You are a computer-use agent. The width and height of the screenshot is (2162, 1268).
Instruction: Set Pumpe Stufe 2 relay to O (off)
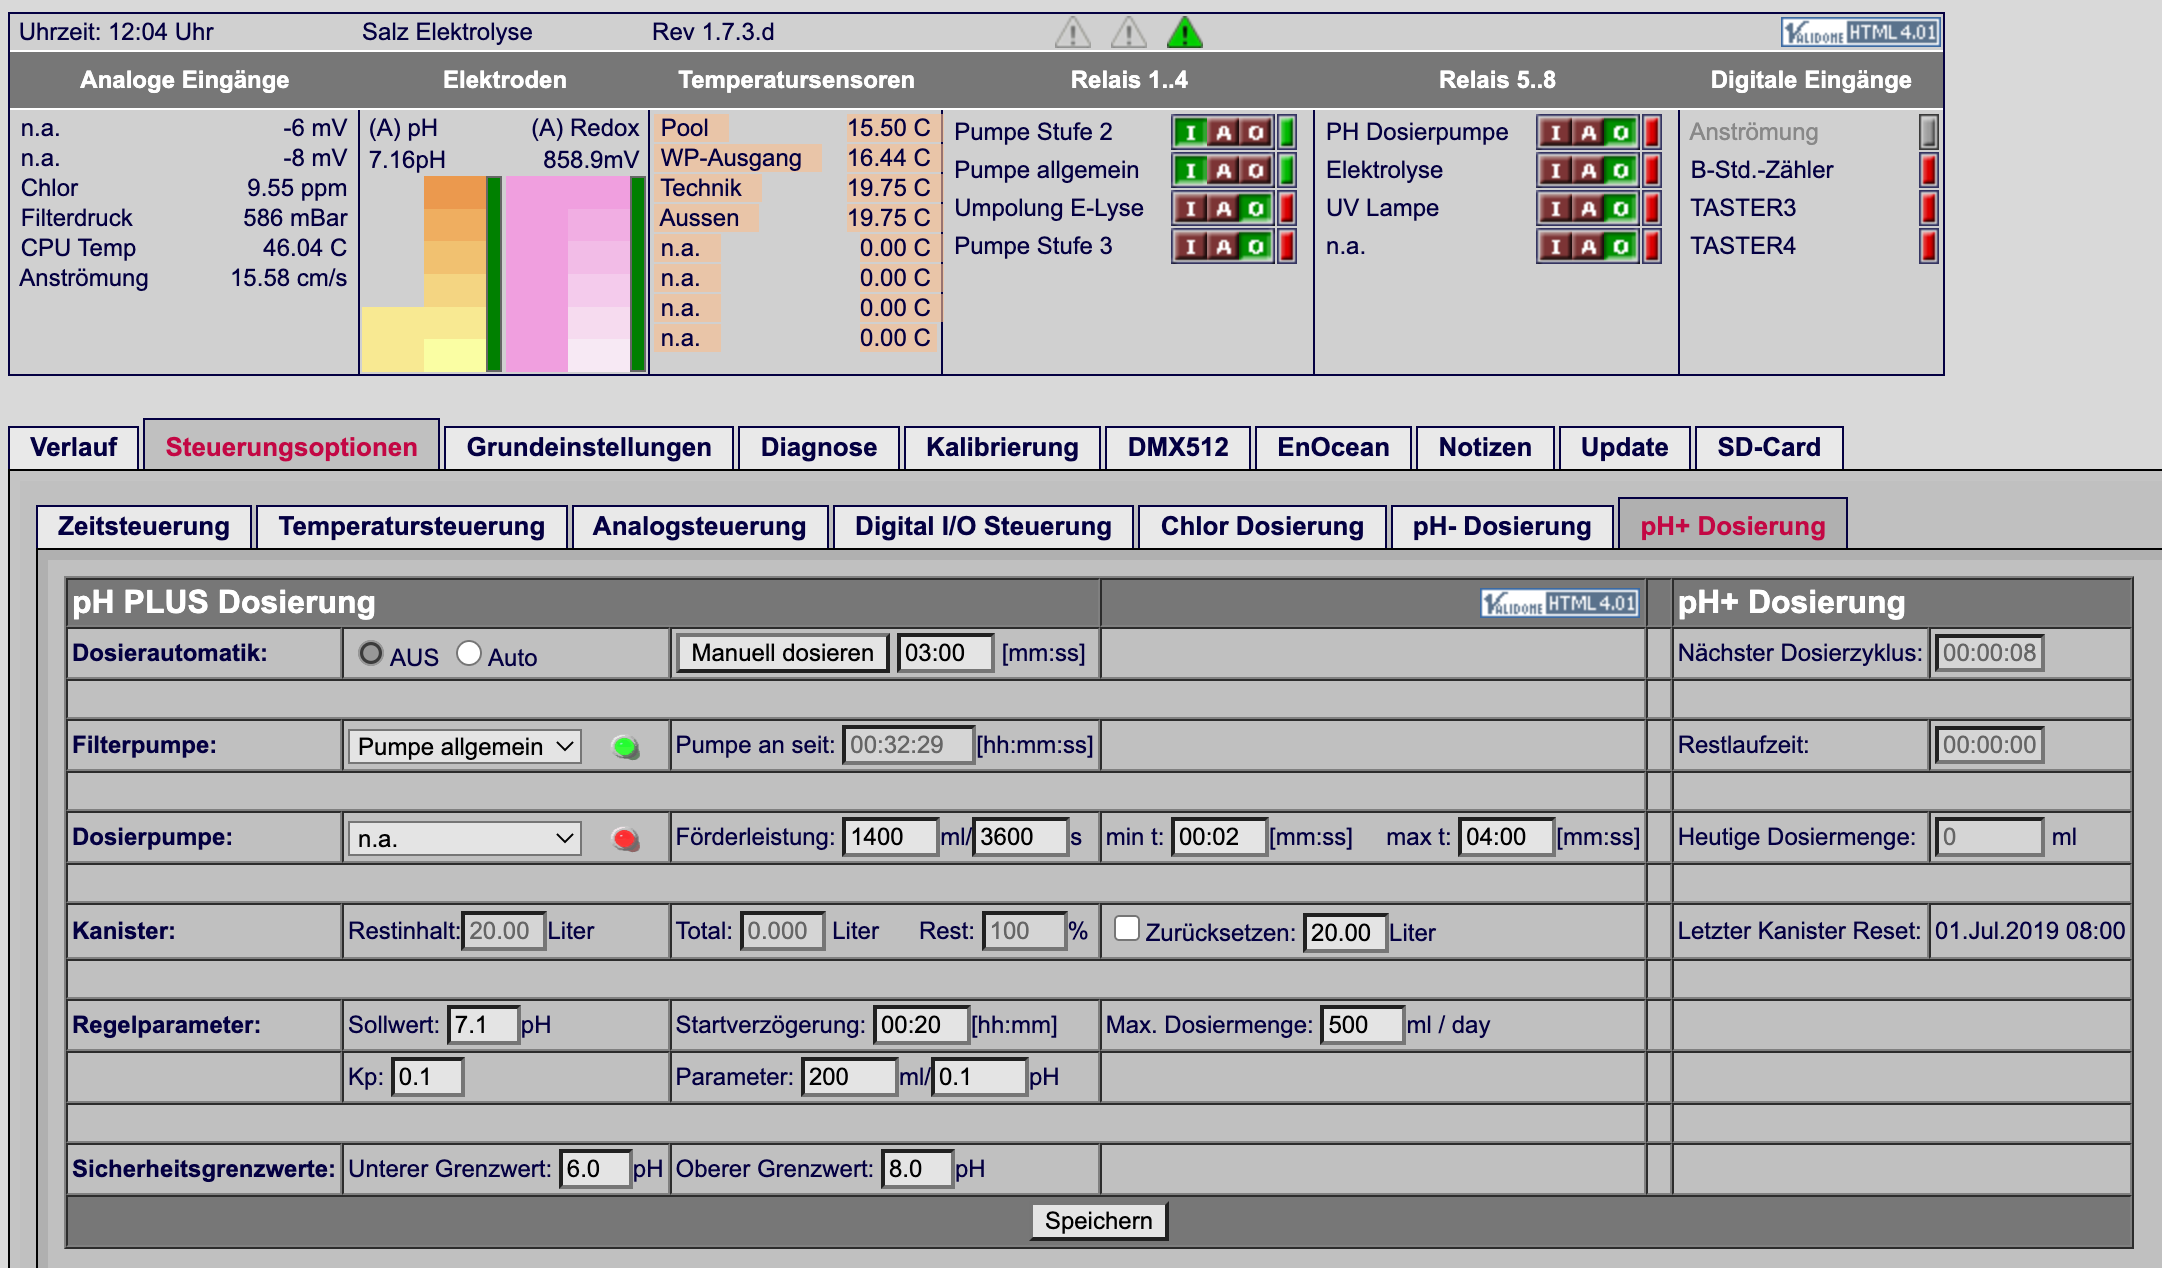pos(1256,132)
